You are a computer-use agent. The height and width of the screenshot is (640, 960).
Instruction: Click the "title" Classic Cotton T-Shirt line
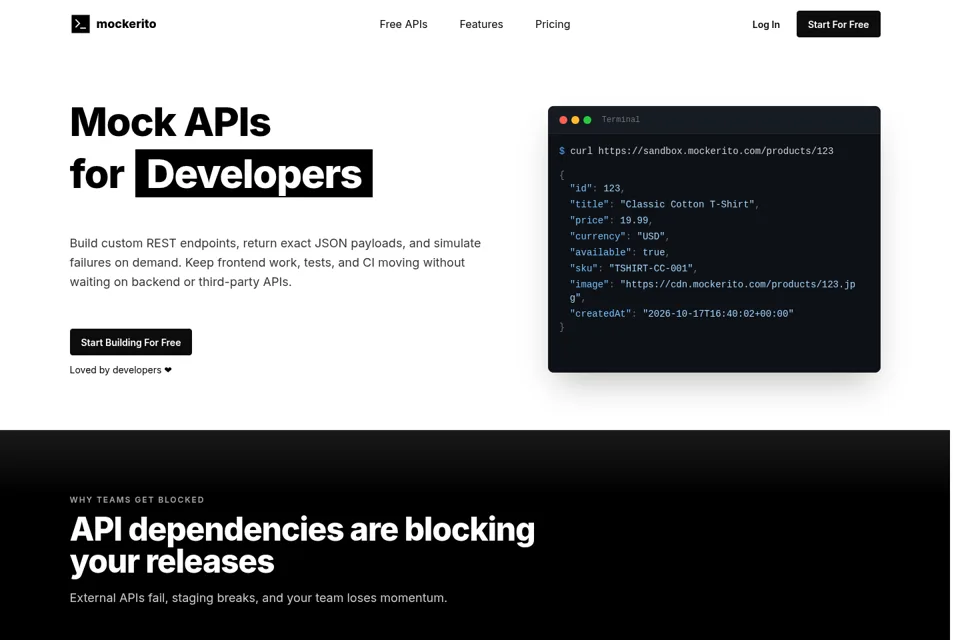point(664,204)
